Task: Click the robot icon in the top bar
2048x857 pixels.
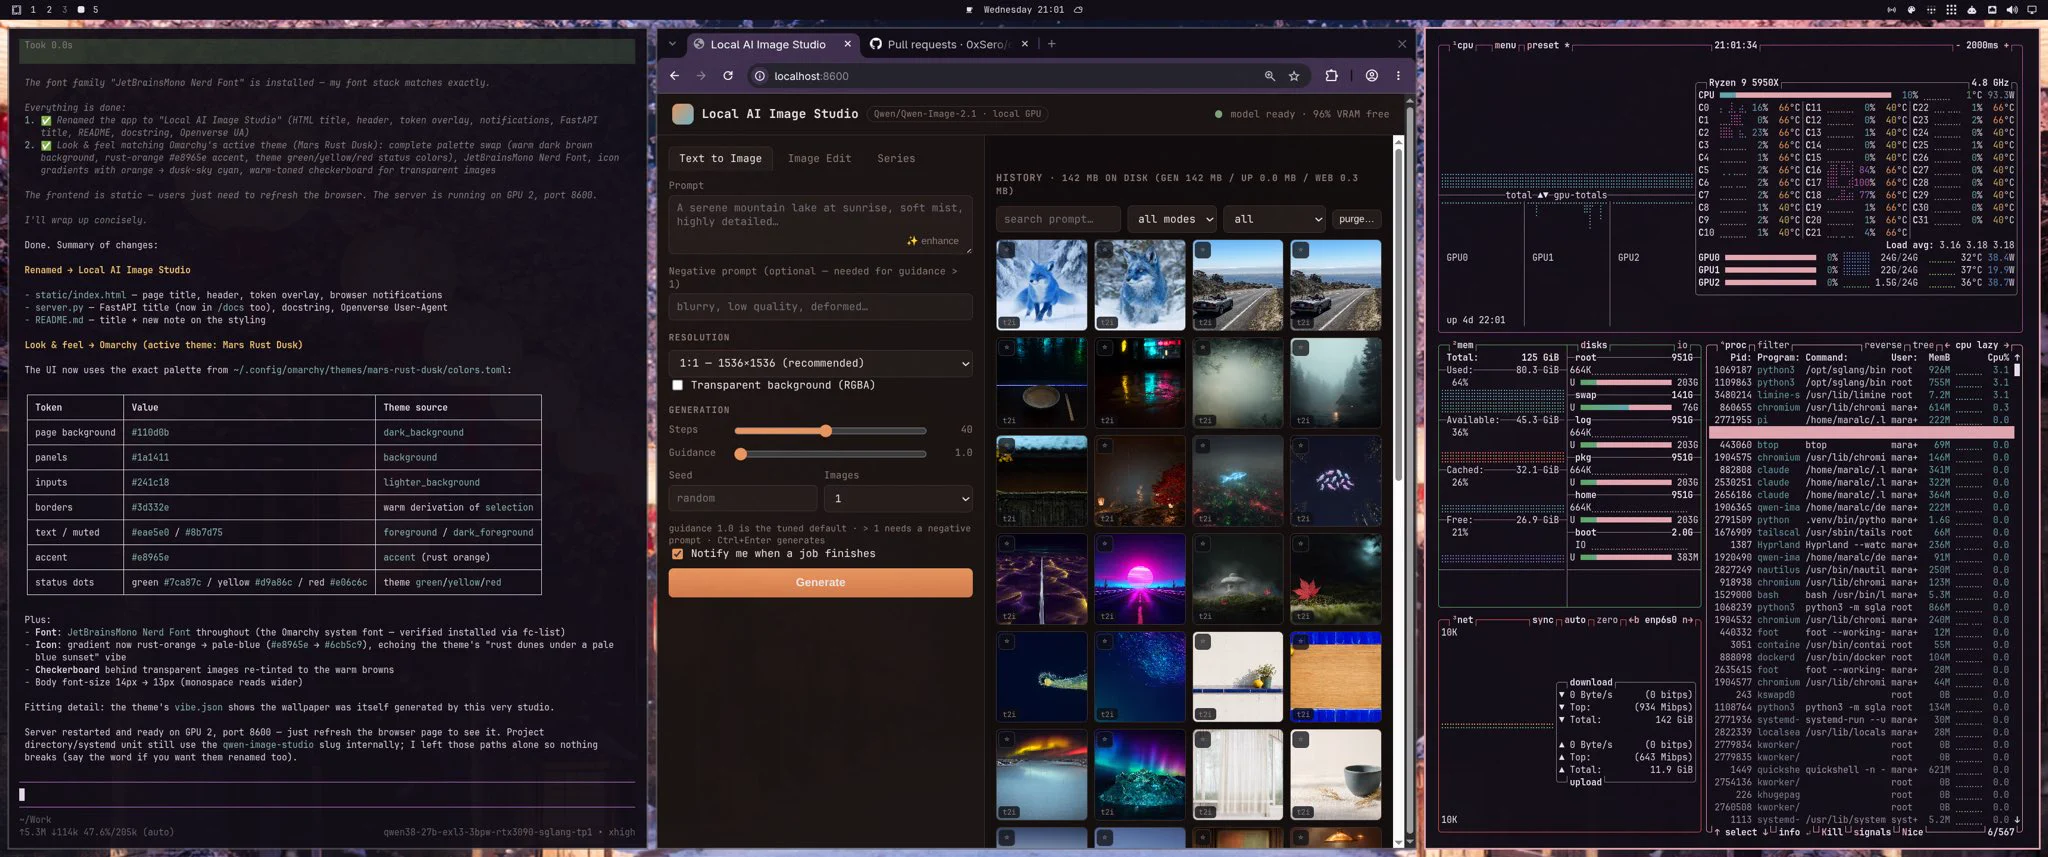Action: [x=1972, y=10]
